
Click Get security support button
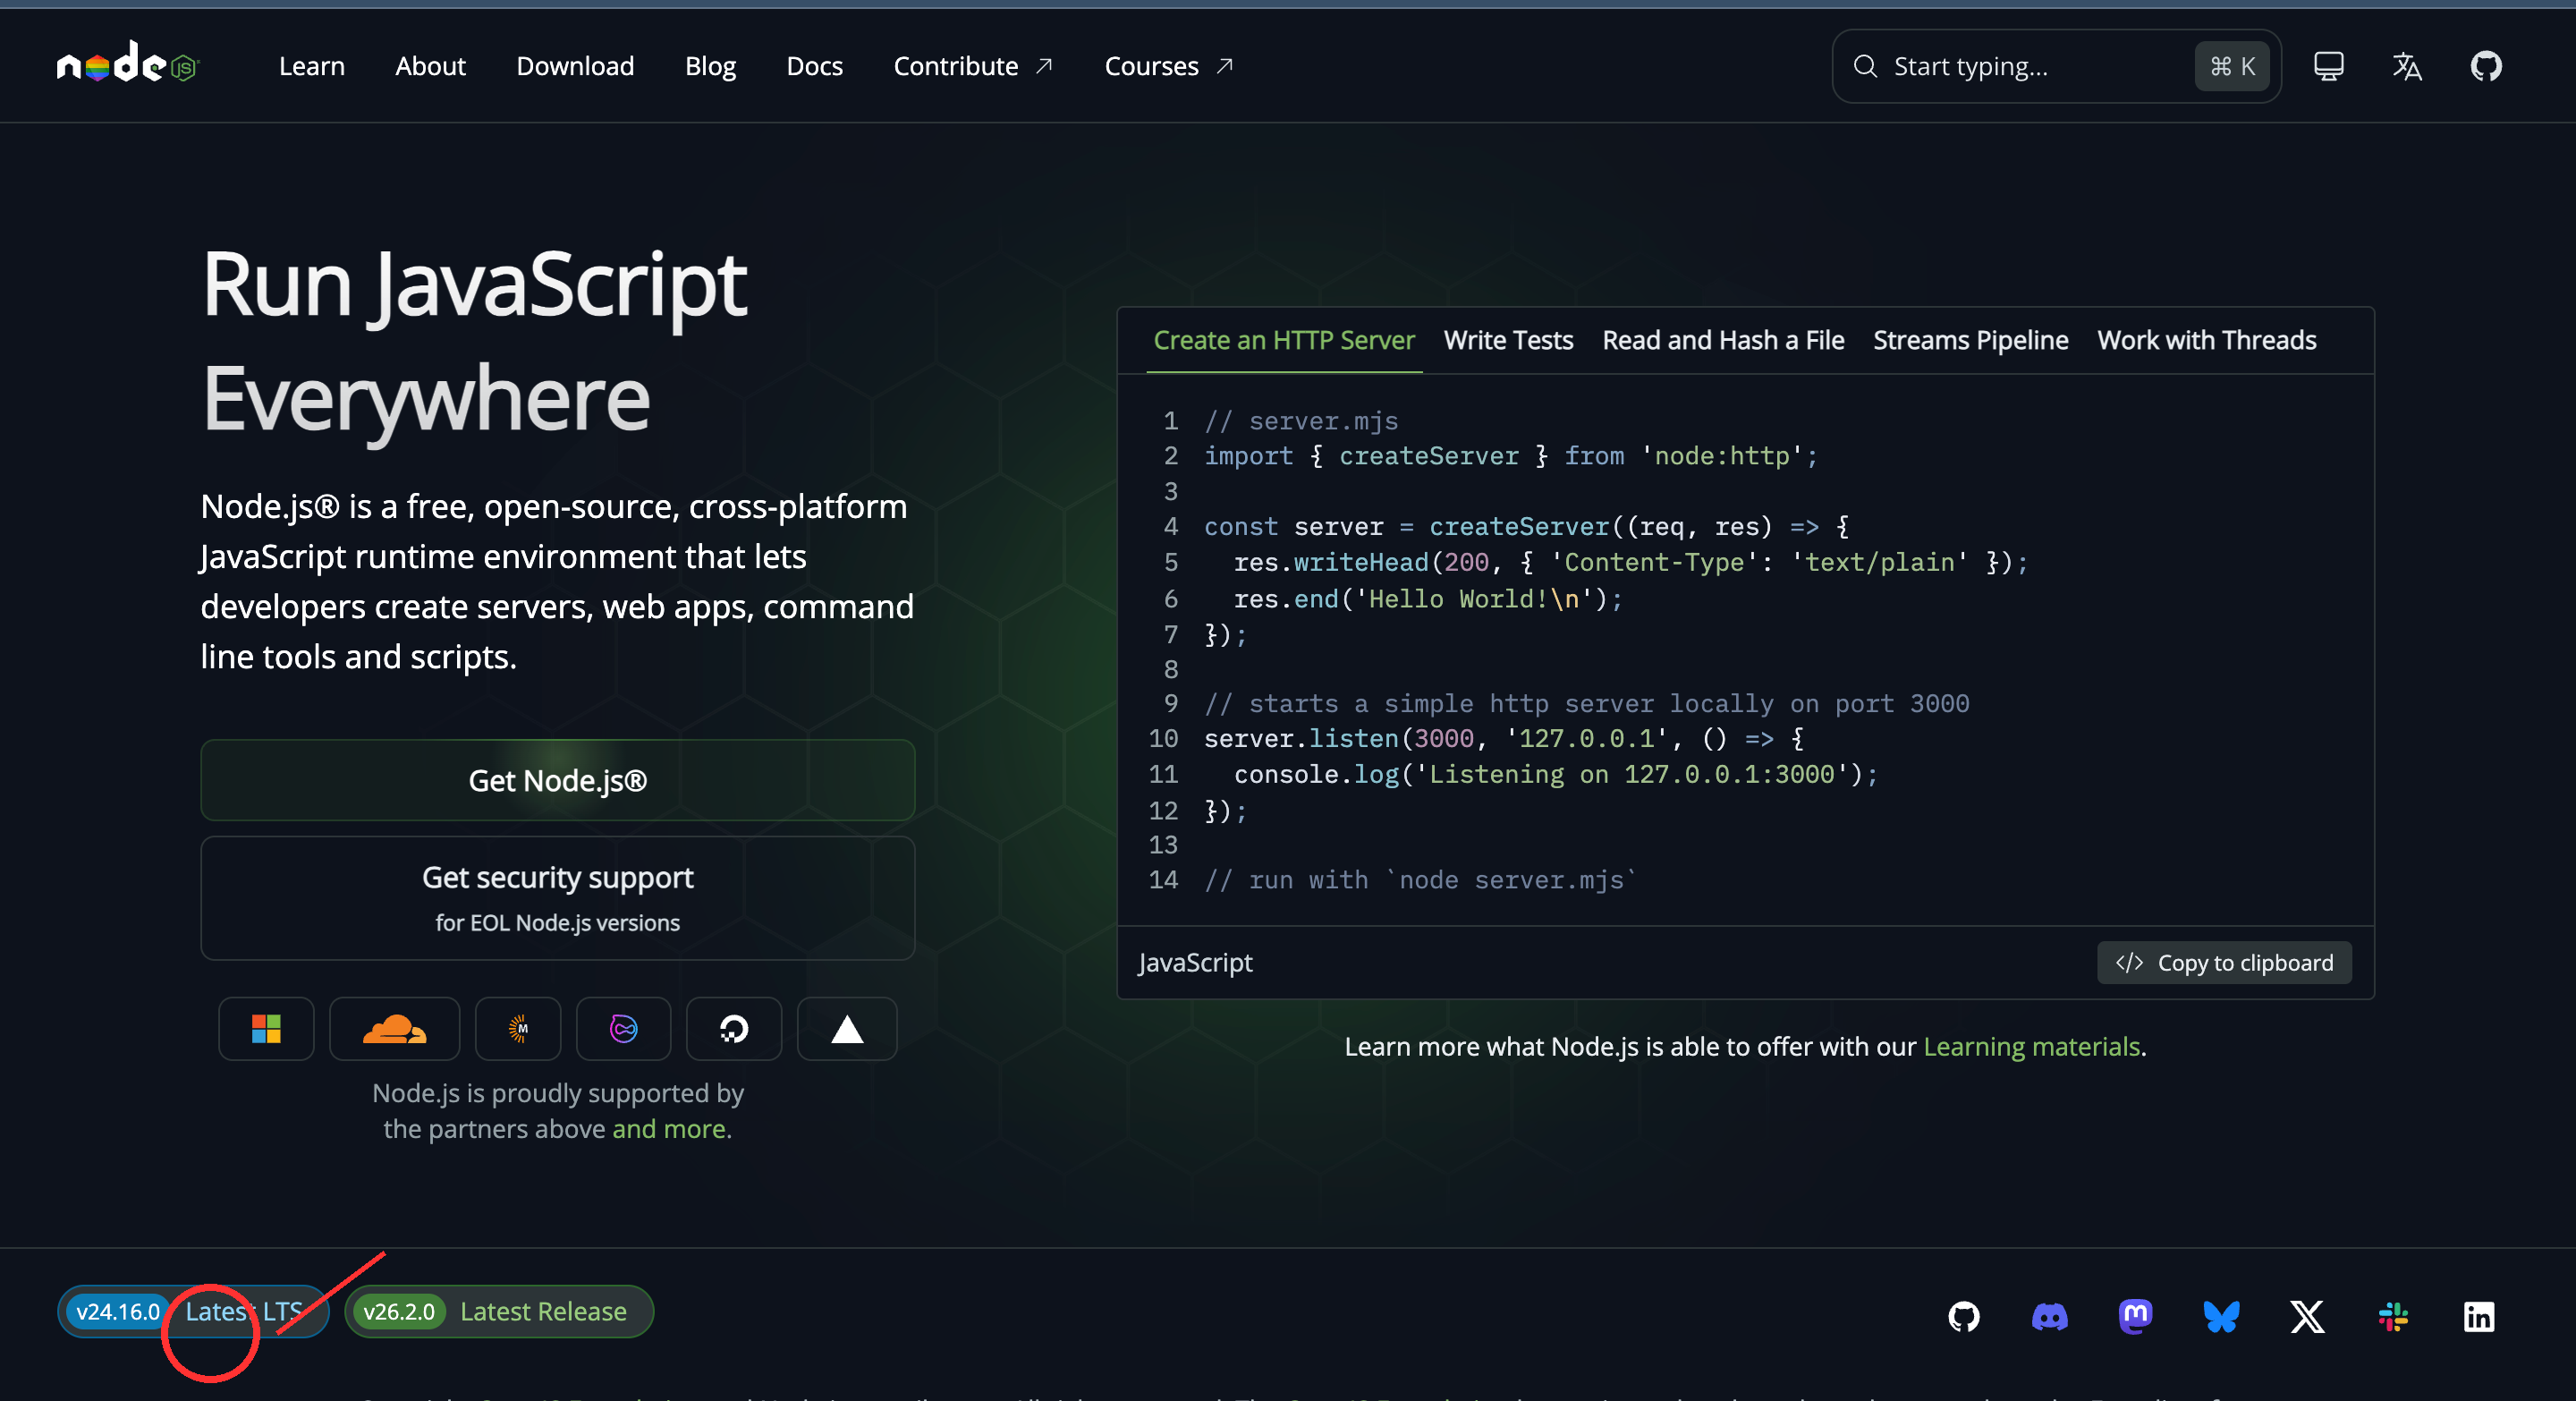coord(558,898)
